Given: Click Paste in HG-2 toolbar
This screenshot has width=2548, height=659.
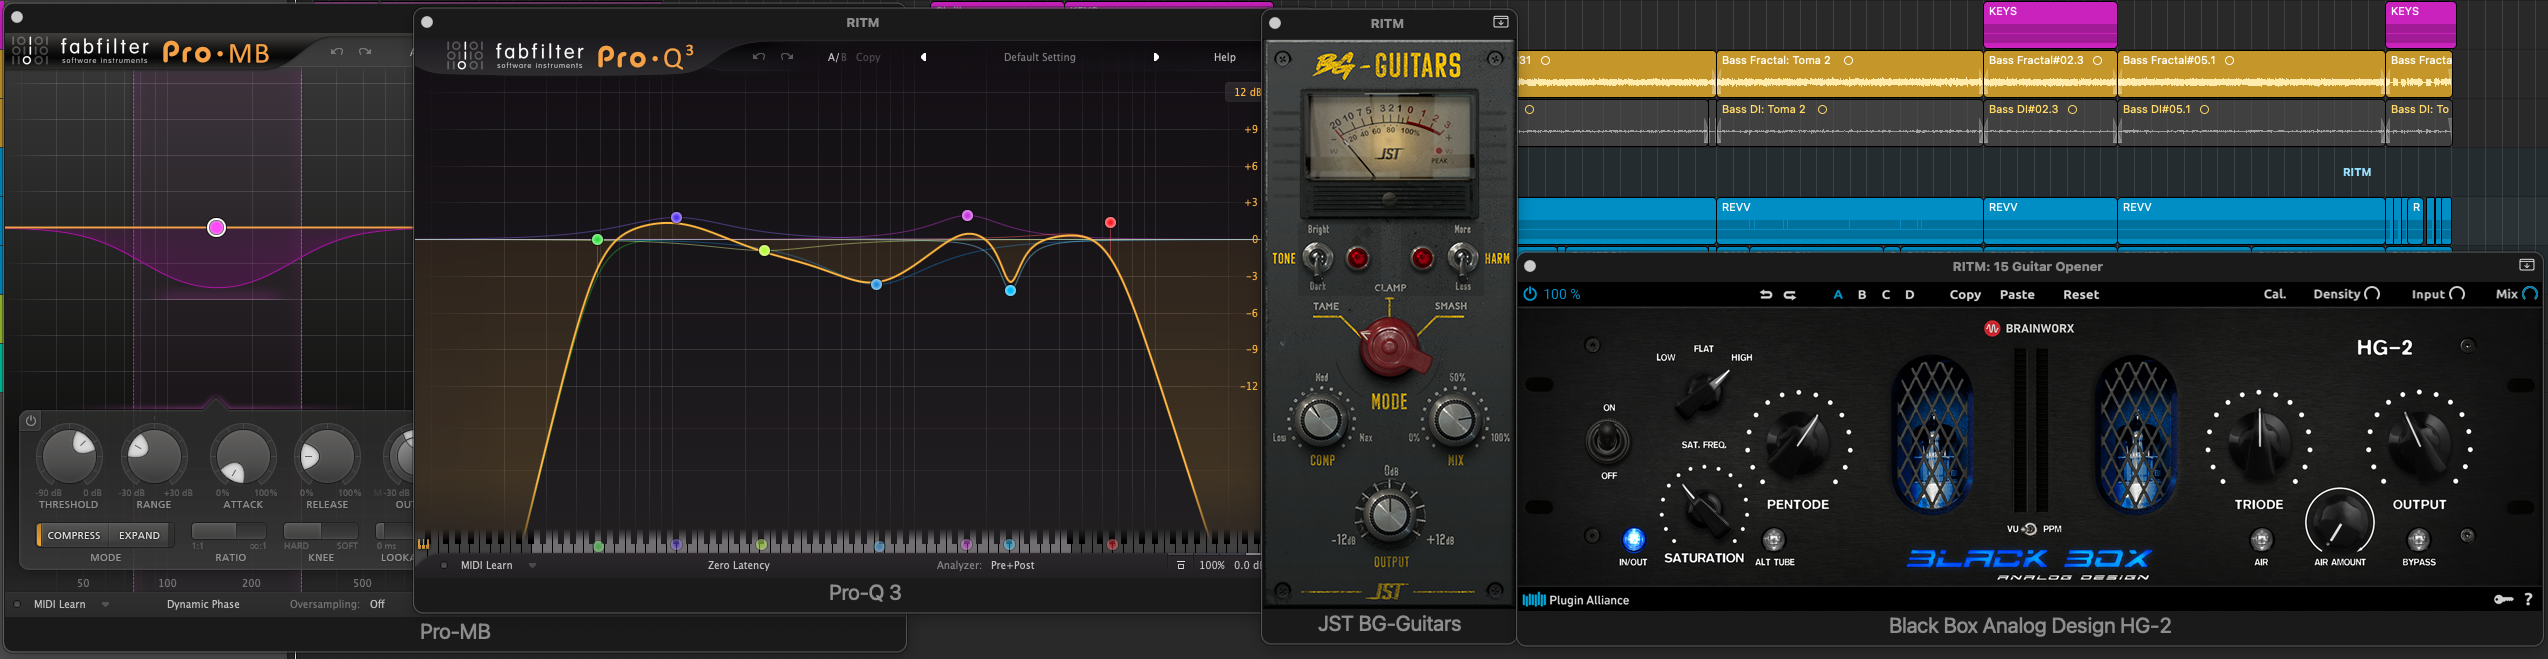Looking at the screenshot, I should pos(2017,294).
